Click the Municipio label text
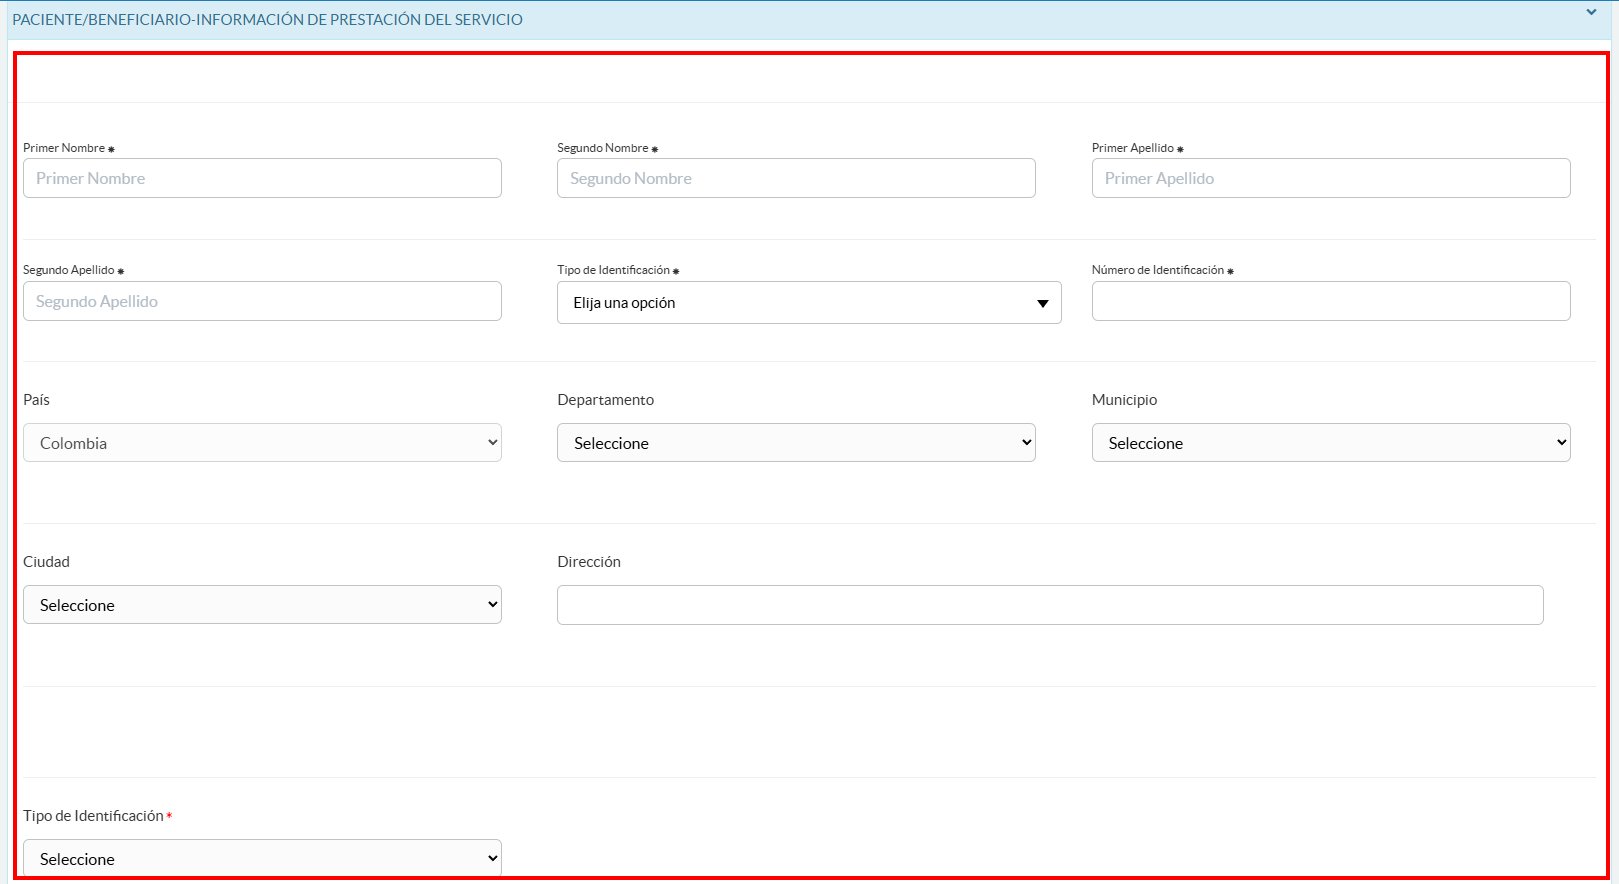 pyautogui.click(x=1124, y=400)
